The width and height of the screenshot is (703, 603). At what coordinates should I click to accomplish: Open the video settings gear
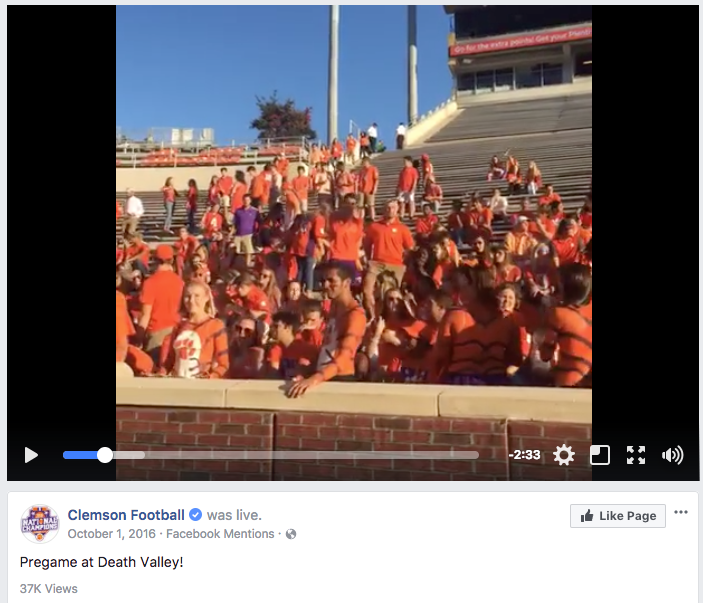[564, 455]
